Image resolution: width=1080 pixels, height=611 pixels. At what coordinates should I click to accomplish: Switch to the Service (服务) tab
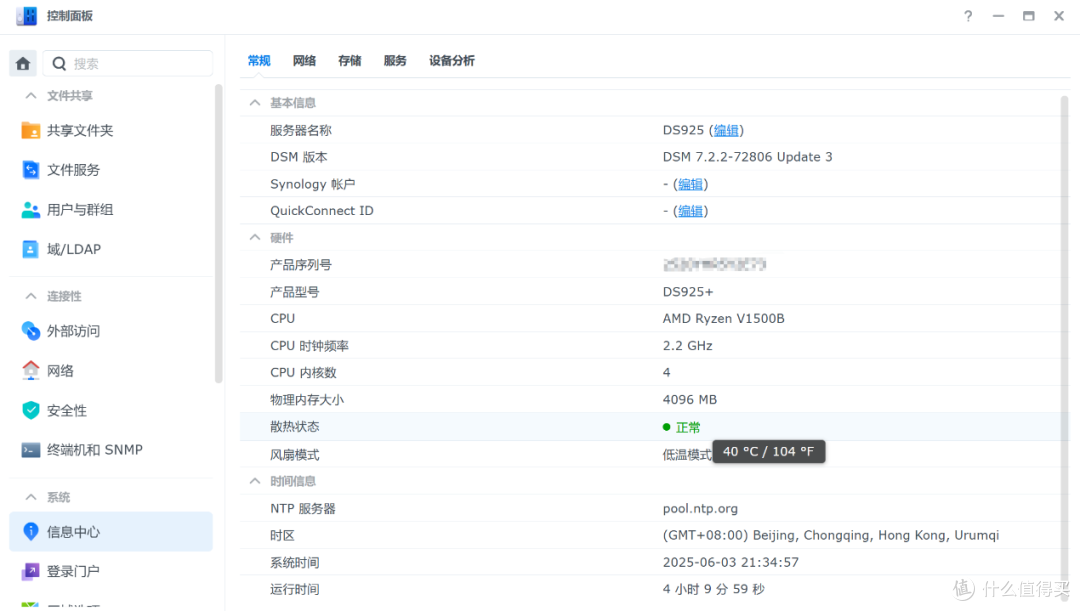[x=395, y=61]
